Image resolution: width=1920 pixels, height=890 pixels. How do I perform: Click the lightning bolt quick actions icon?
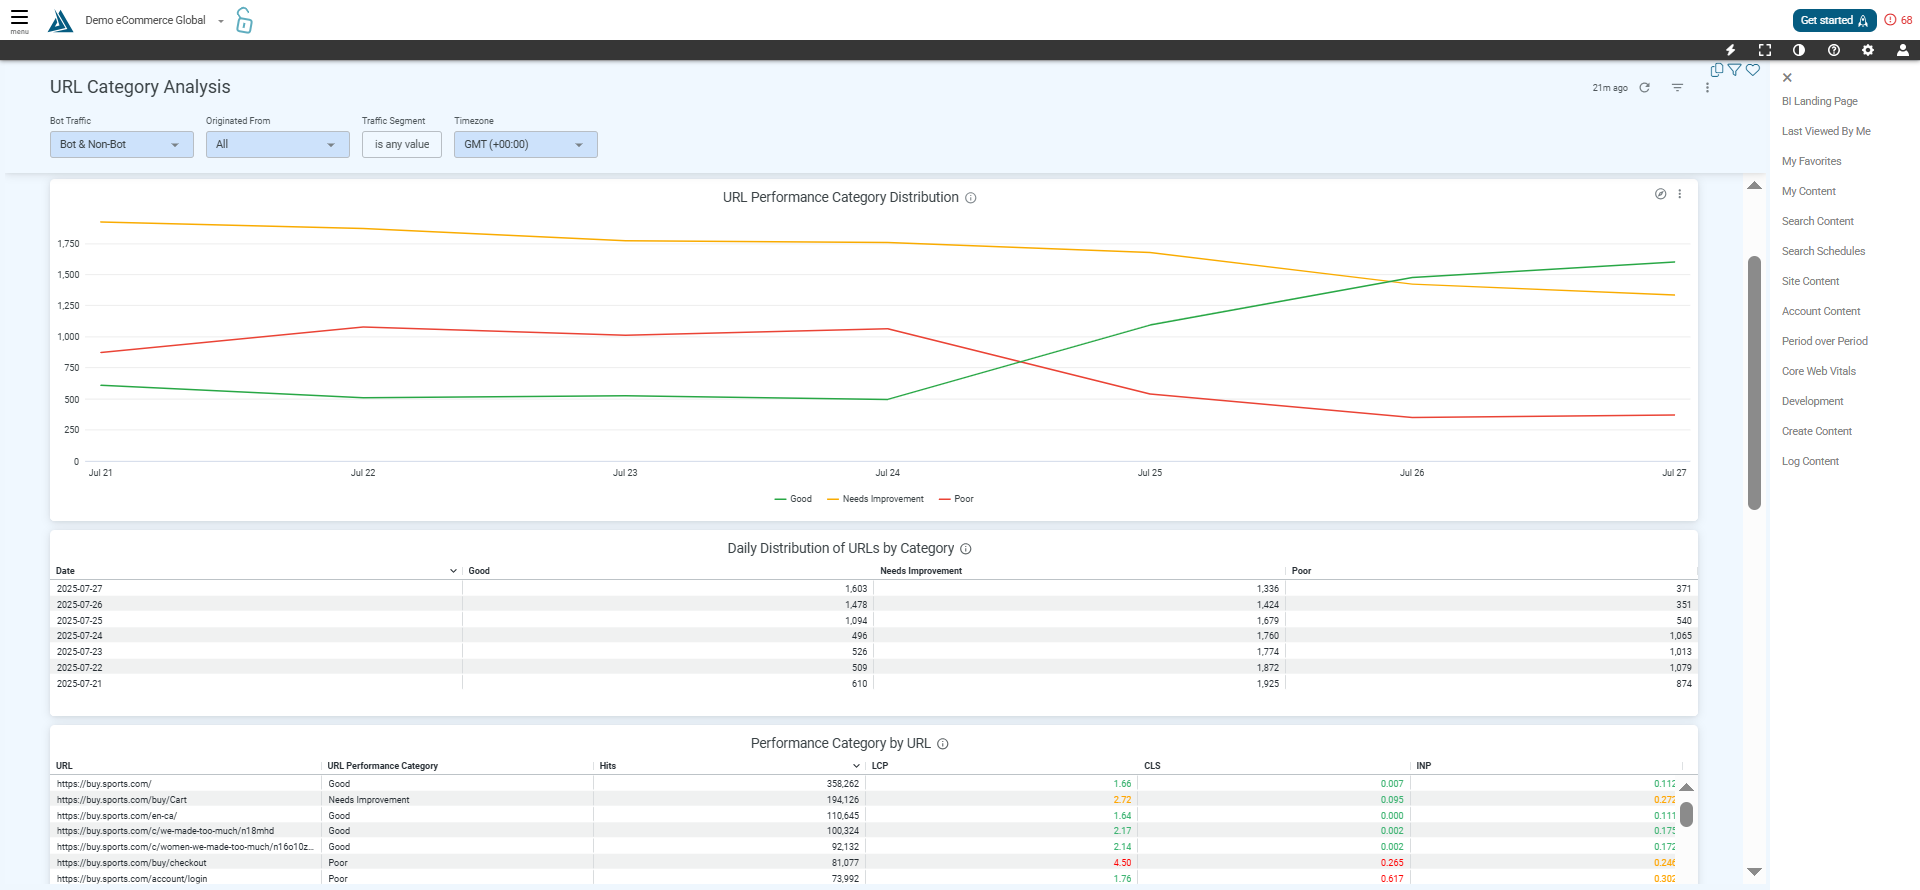pyautogui.click(x=1730, y=50)
